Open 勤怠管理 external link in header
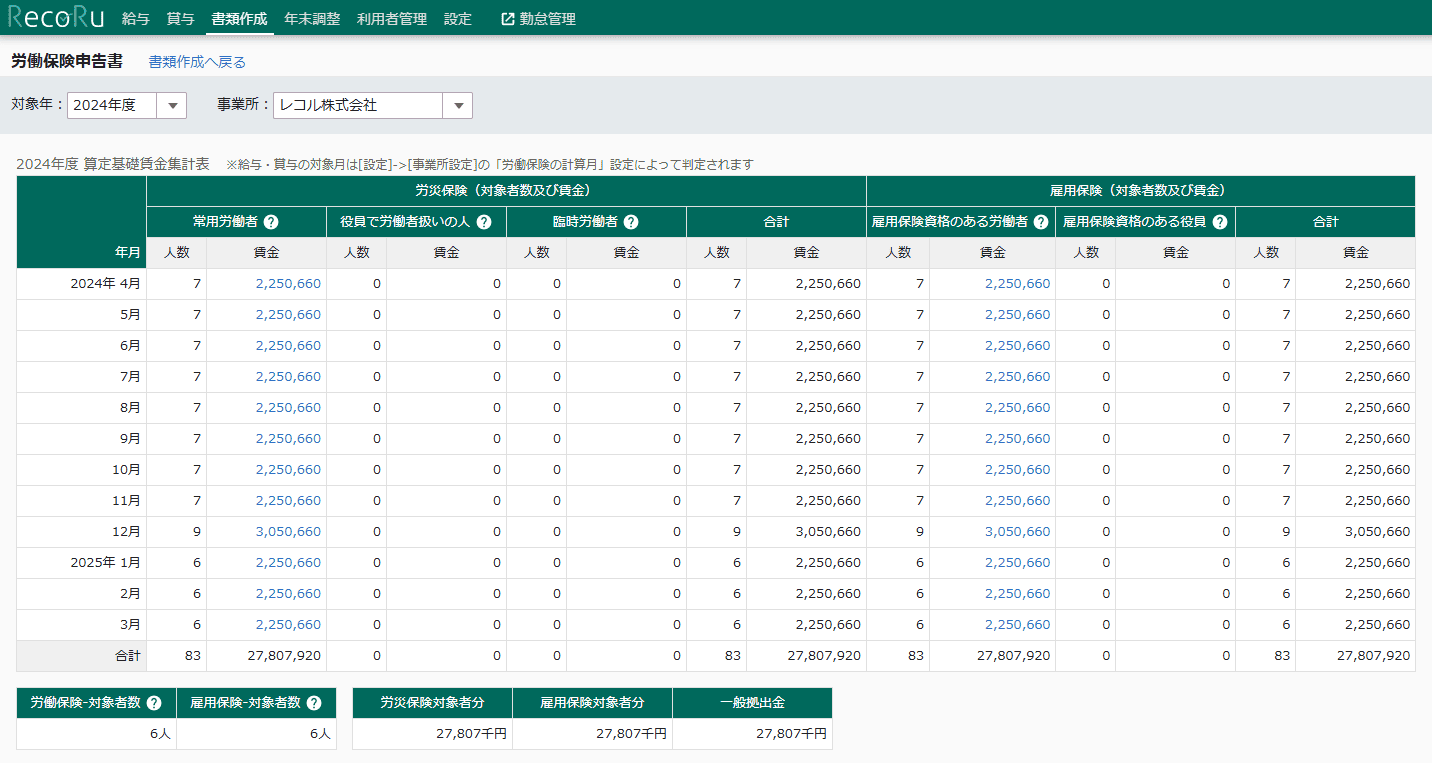This screenshot has height=763, width=1432. [x=538, y=19]
